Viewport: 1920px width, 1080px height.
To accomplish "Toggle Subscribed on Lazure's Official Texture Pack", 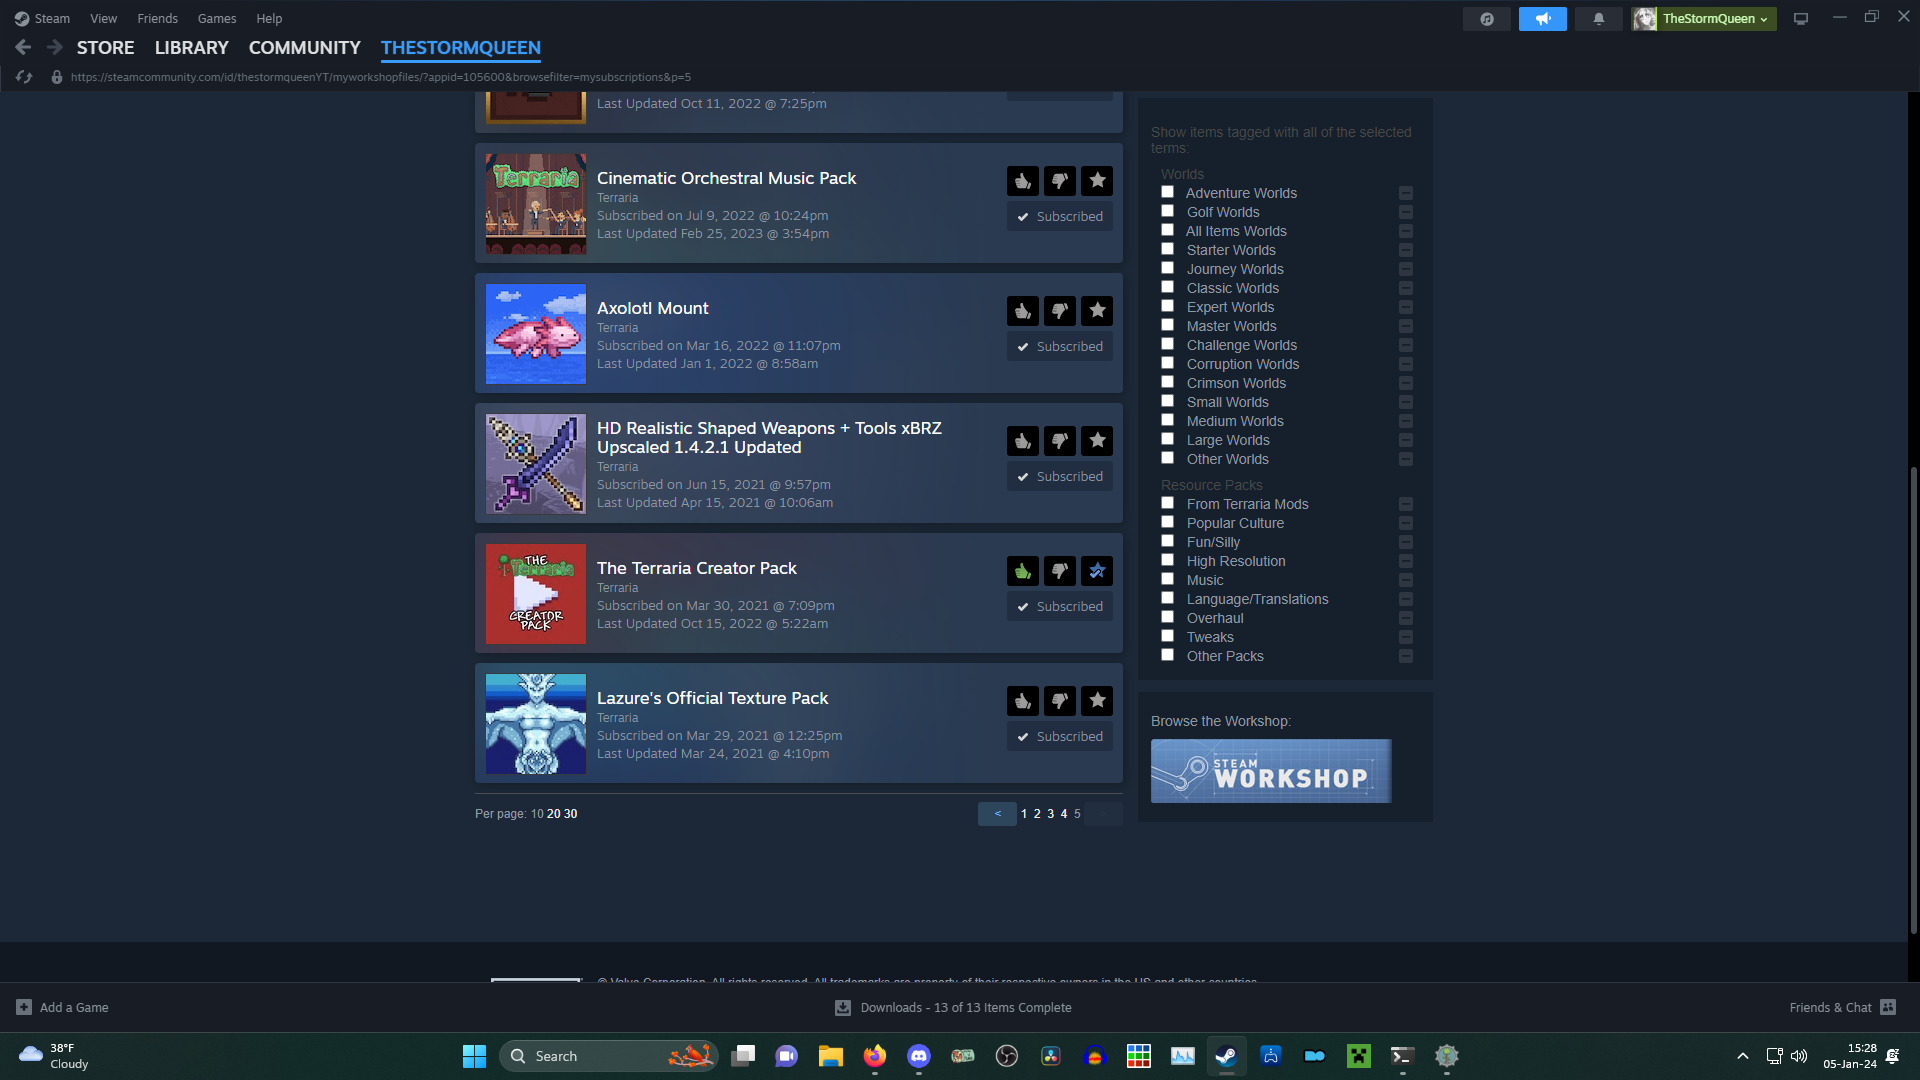I will pos(1059,737).
